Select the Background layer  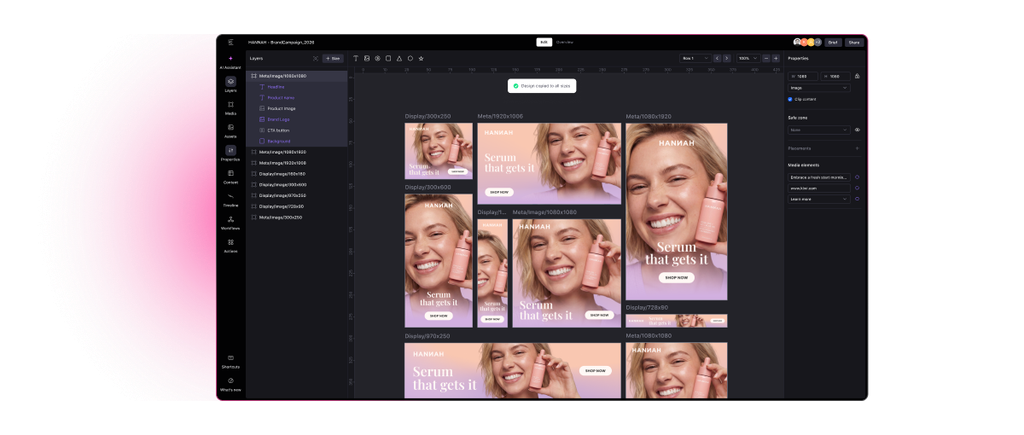coord(296,141)
